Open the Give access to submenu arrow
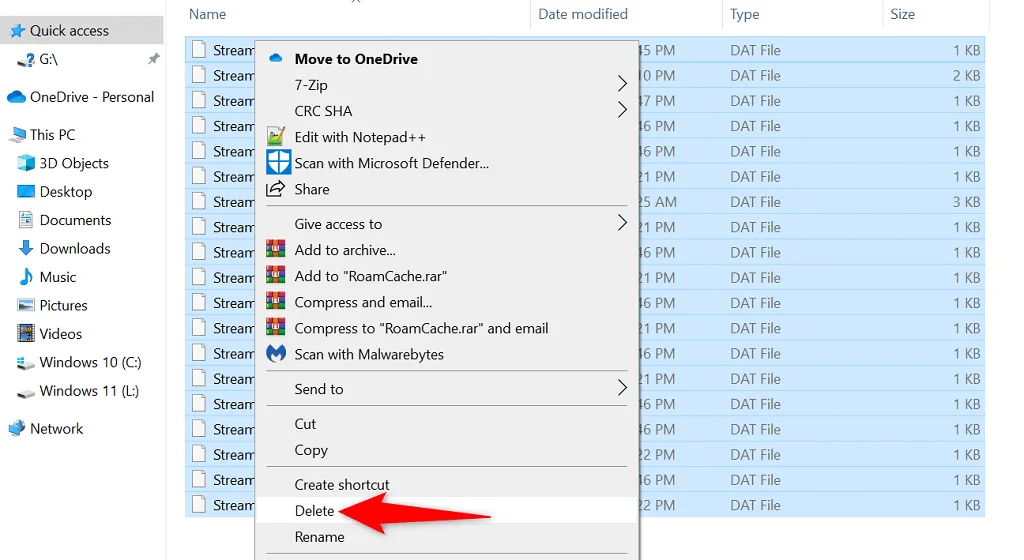This screenshot has height=560, width=1024. pyautogui.click(x=622, y=224)
